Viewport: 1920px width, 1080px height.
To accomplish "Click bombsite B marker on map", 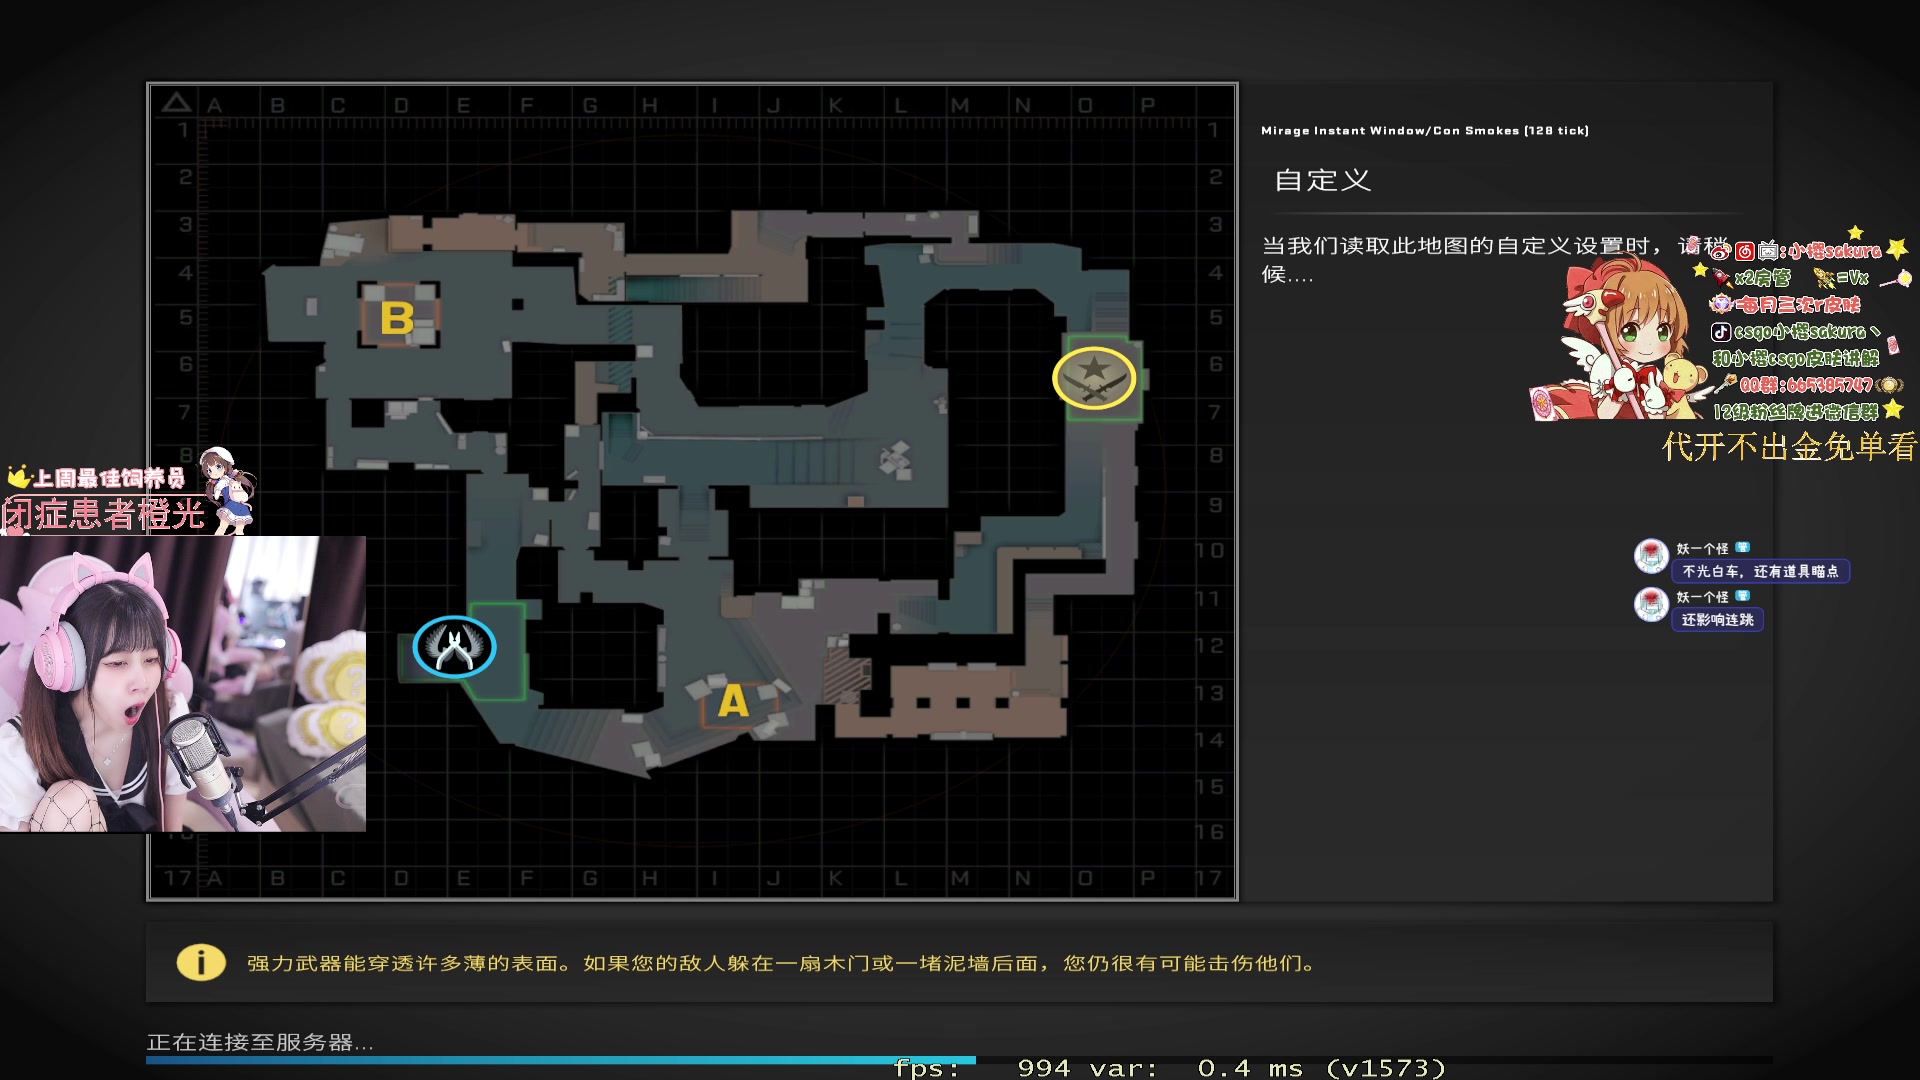I will (397, 318).
